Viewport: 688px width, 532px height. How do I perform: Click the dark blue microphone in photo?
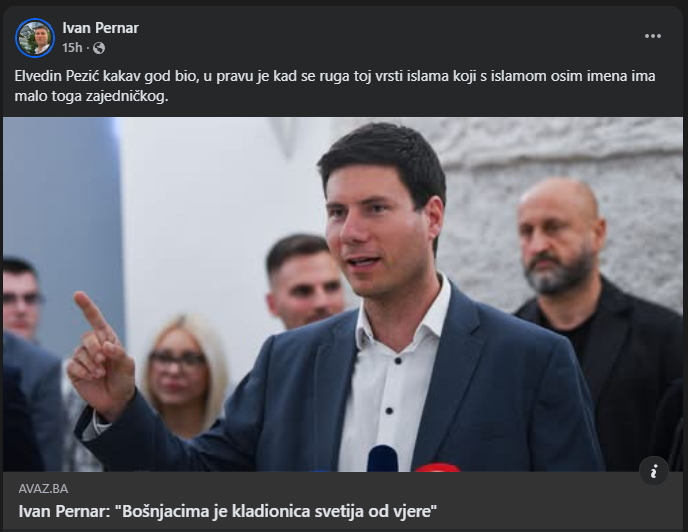[x=383, y=459]
